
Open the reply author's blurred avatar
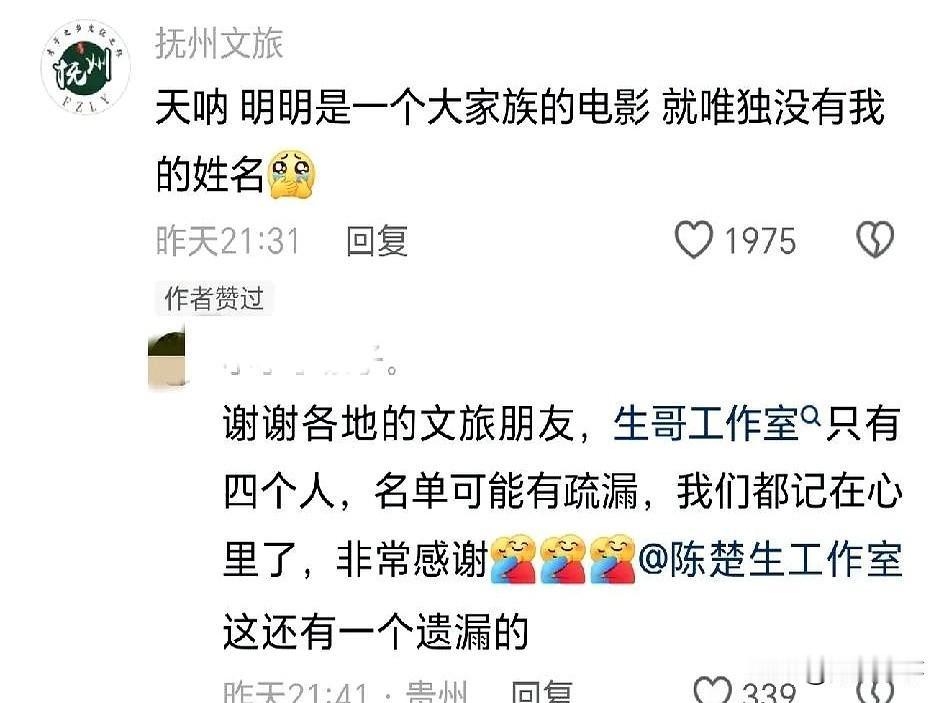pos(166,359)
